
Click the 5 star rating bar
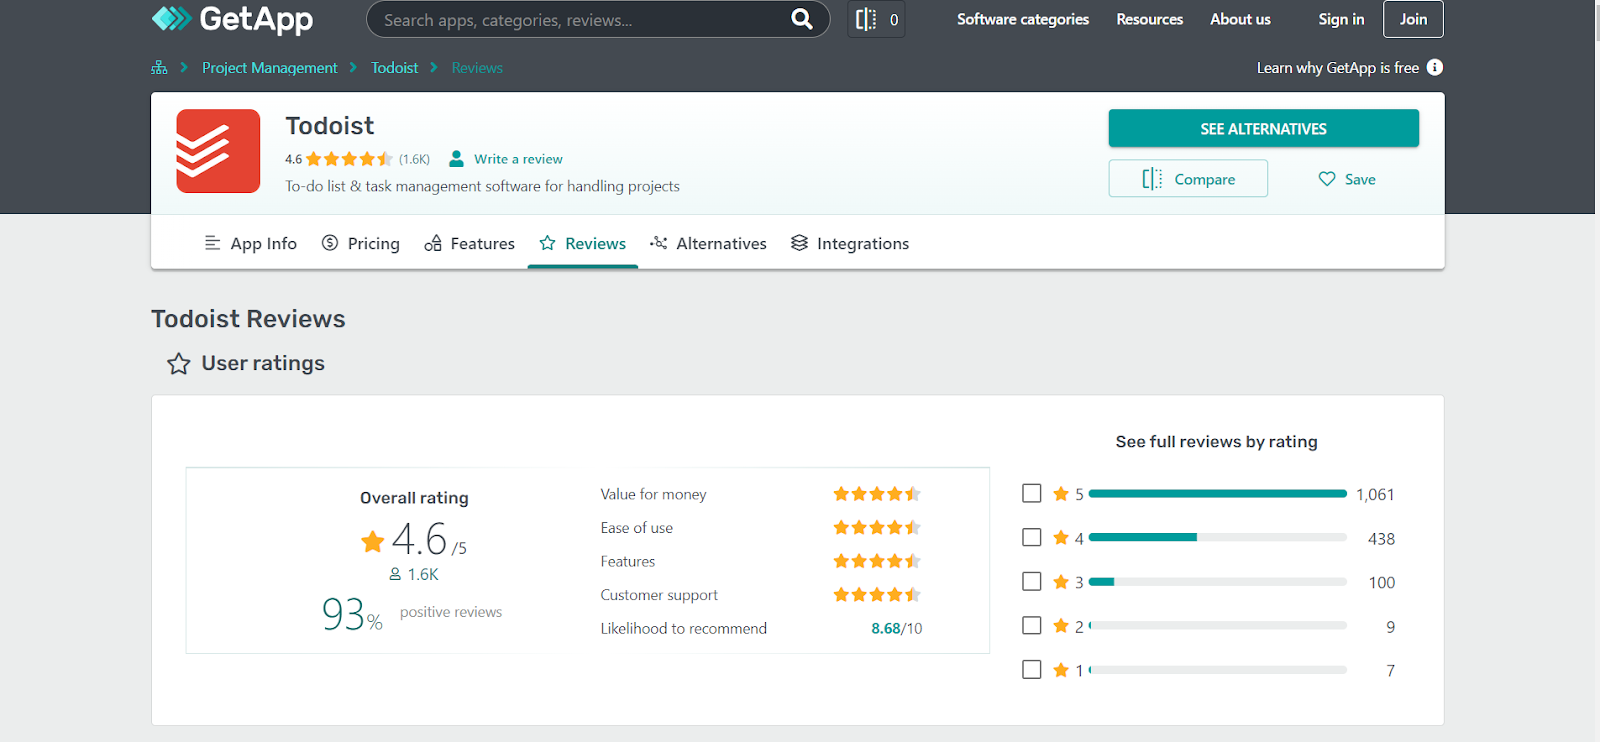coord(1218,493)
